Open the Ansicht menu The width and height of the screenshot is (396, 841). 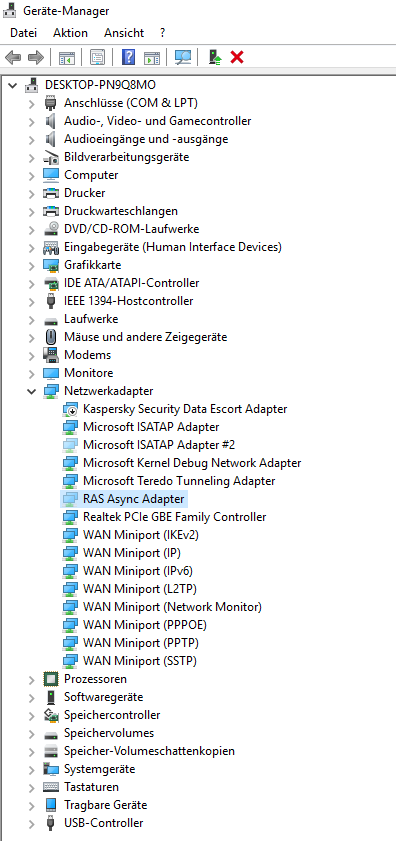[124, 33]
